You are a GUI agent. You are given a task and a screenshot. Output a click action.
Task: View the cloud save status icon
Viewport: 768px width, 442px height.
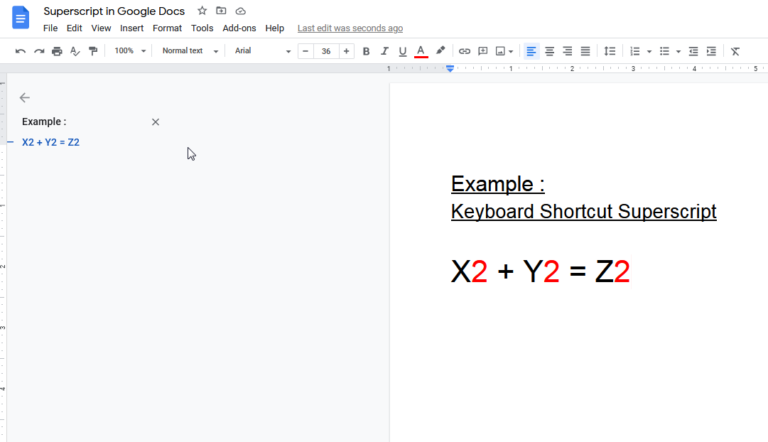point(240,11)
